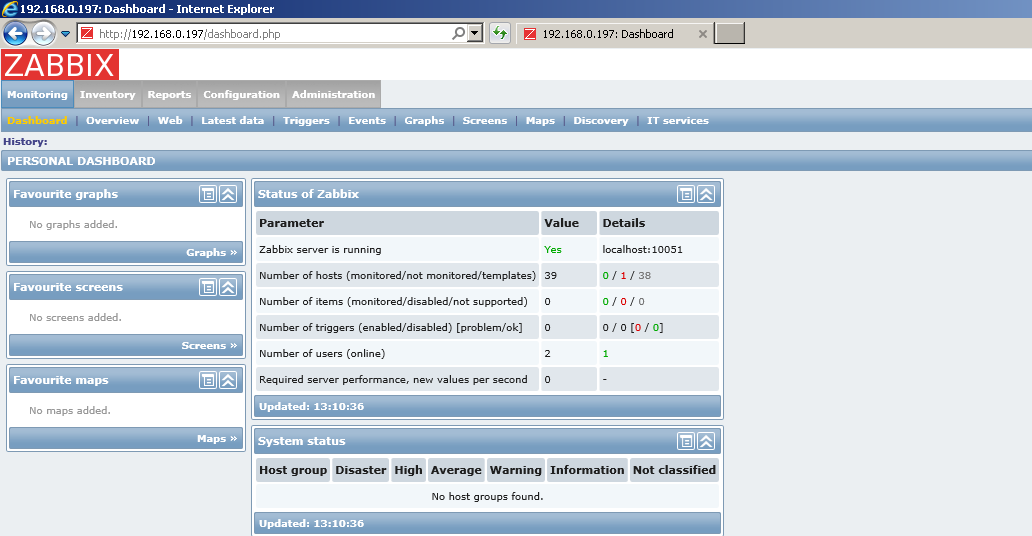Collapse the Favourite maps widget
The width and height of the screenshot is (1032, 536).
click(228, 380)
